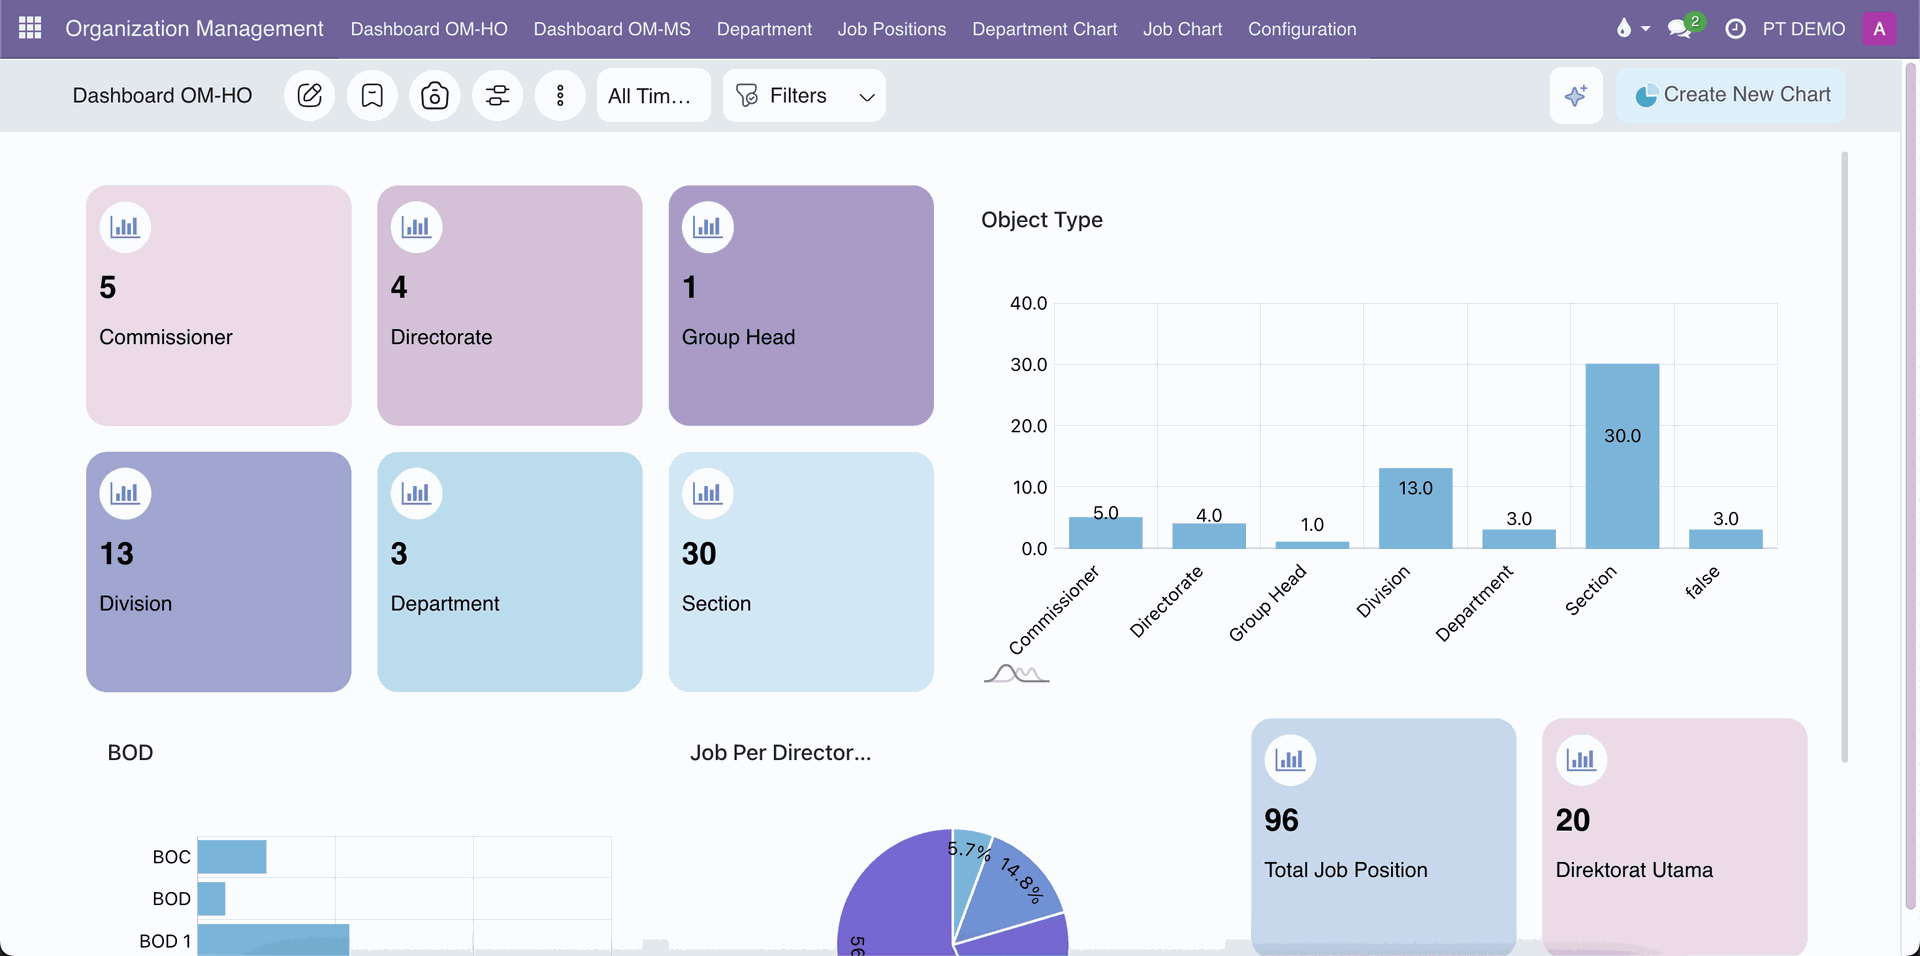Screen dimensions: 1920x956
Task: Click the edit dashboard pencil icon
Action: click(x=310, y=95)
